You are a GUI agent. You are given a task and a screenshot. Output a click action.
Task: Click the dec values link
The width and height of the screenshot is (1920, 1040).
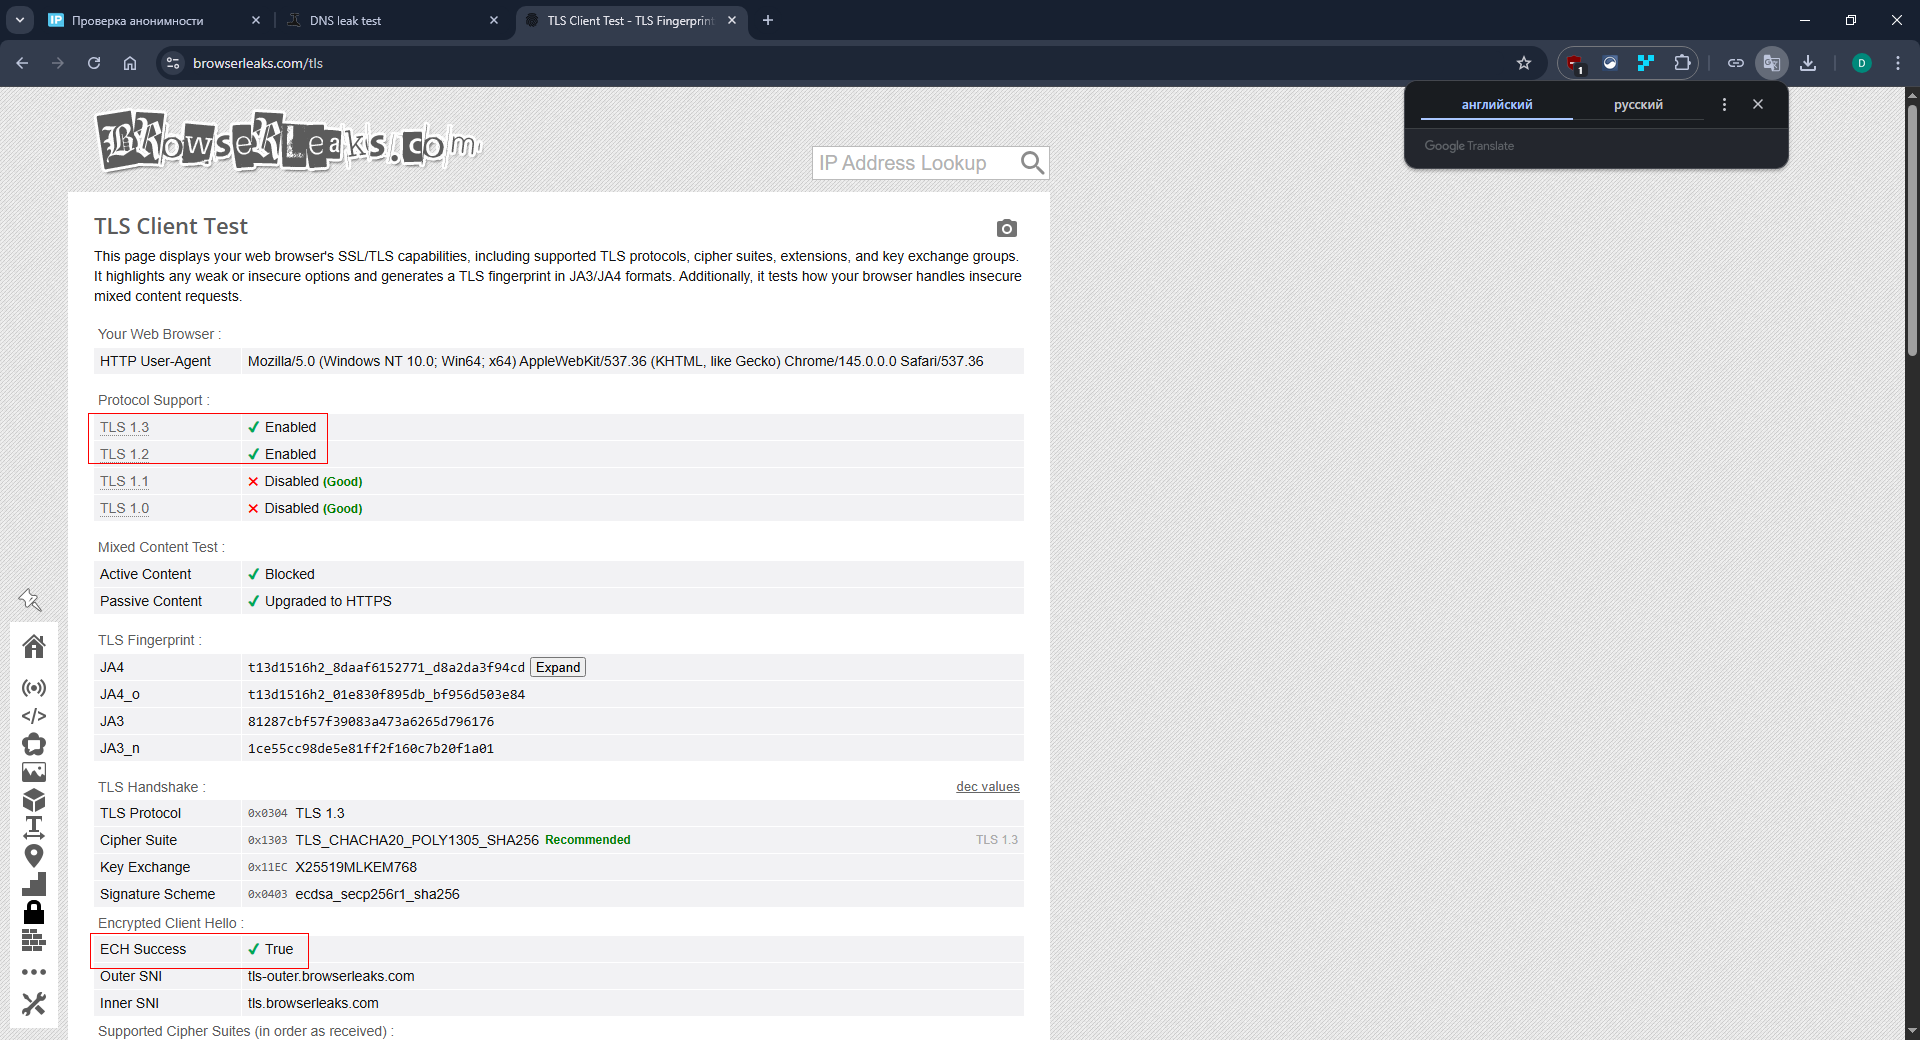pyautogui.click(x=987, y=787)
